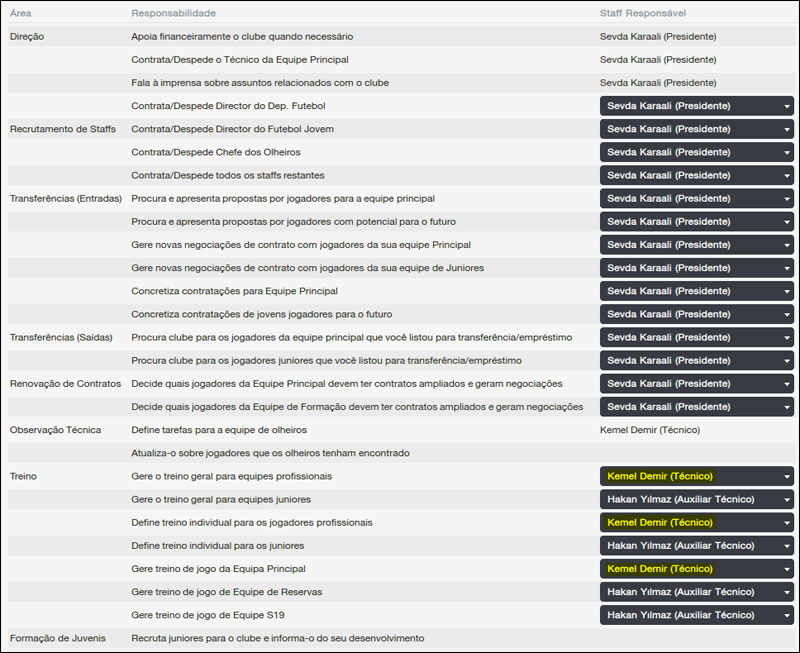Open Kemel Demir dropdown for treino geral profissionais
Screen dimensions: 800x653
pos(696,476)
